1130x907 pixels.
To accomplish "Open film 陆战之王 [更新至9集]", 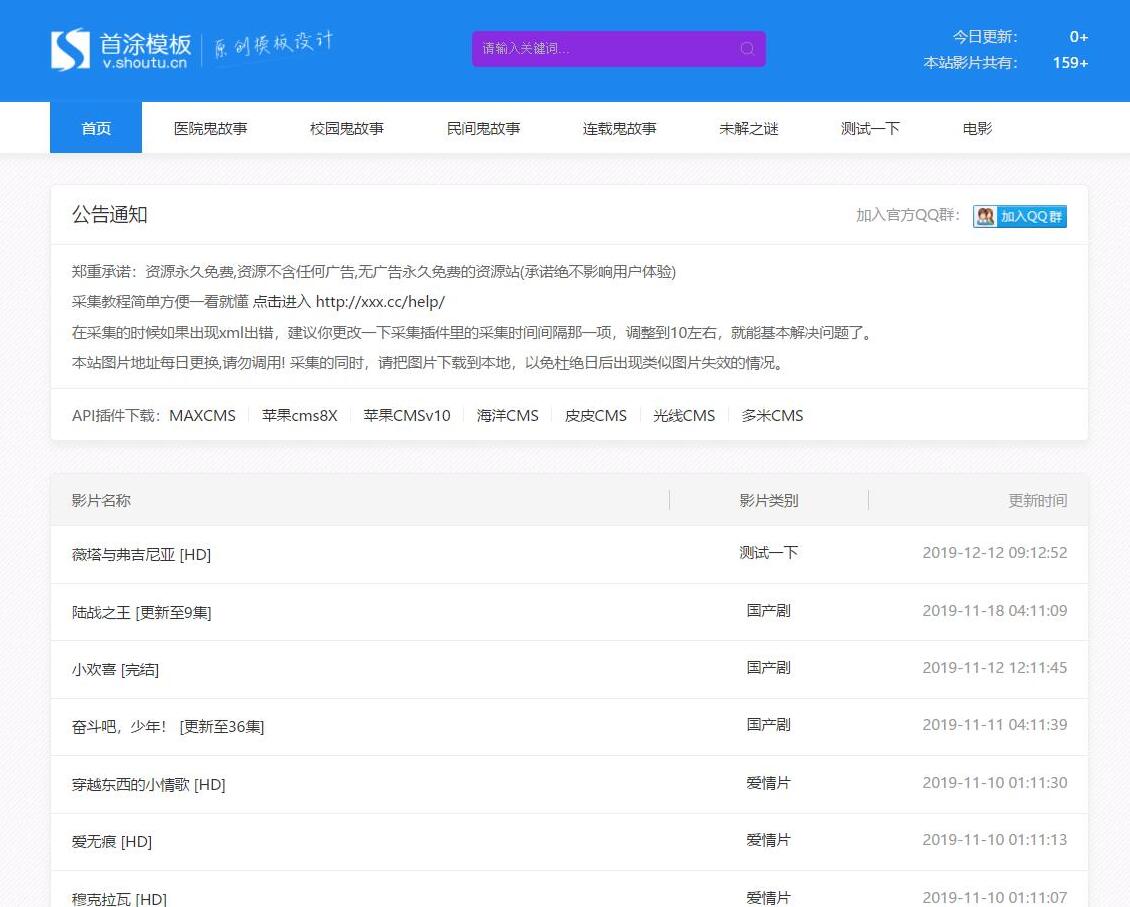I will [x=141, y=612].
